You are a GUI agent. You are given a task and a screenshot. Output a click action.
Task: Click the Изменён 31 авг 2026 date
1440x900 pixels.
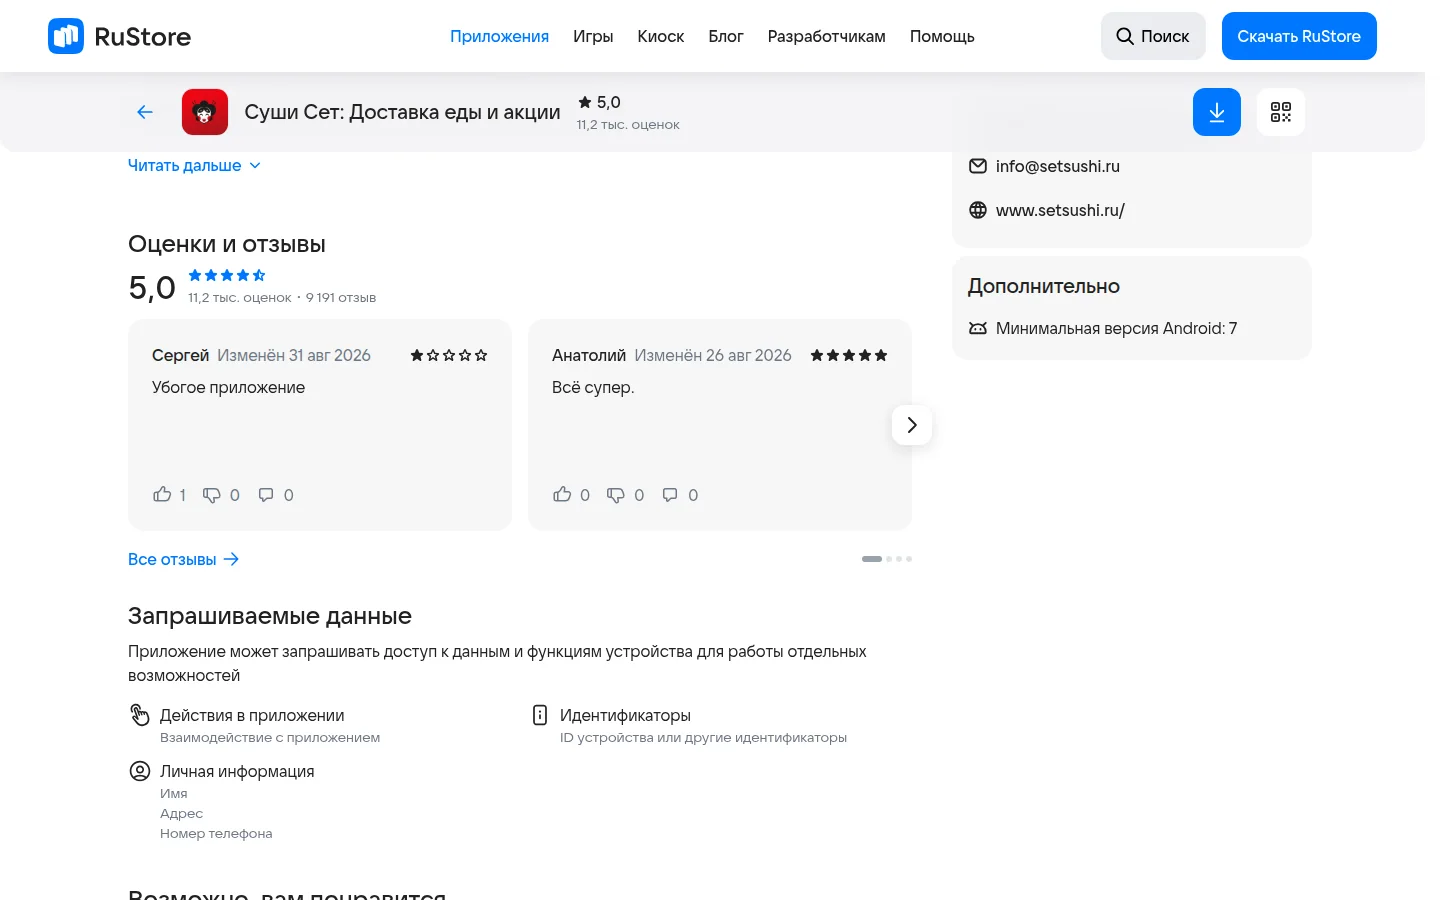click(x=294, y=355)
